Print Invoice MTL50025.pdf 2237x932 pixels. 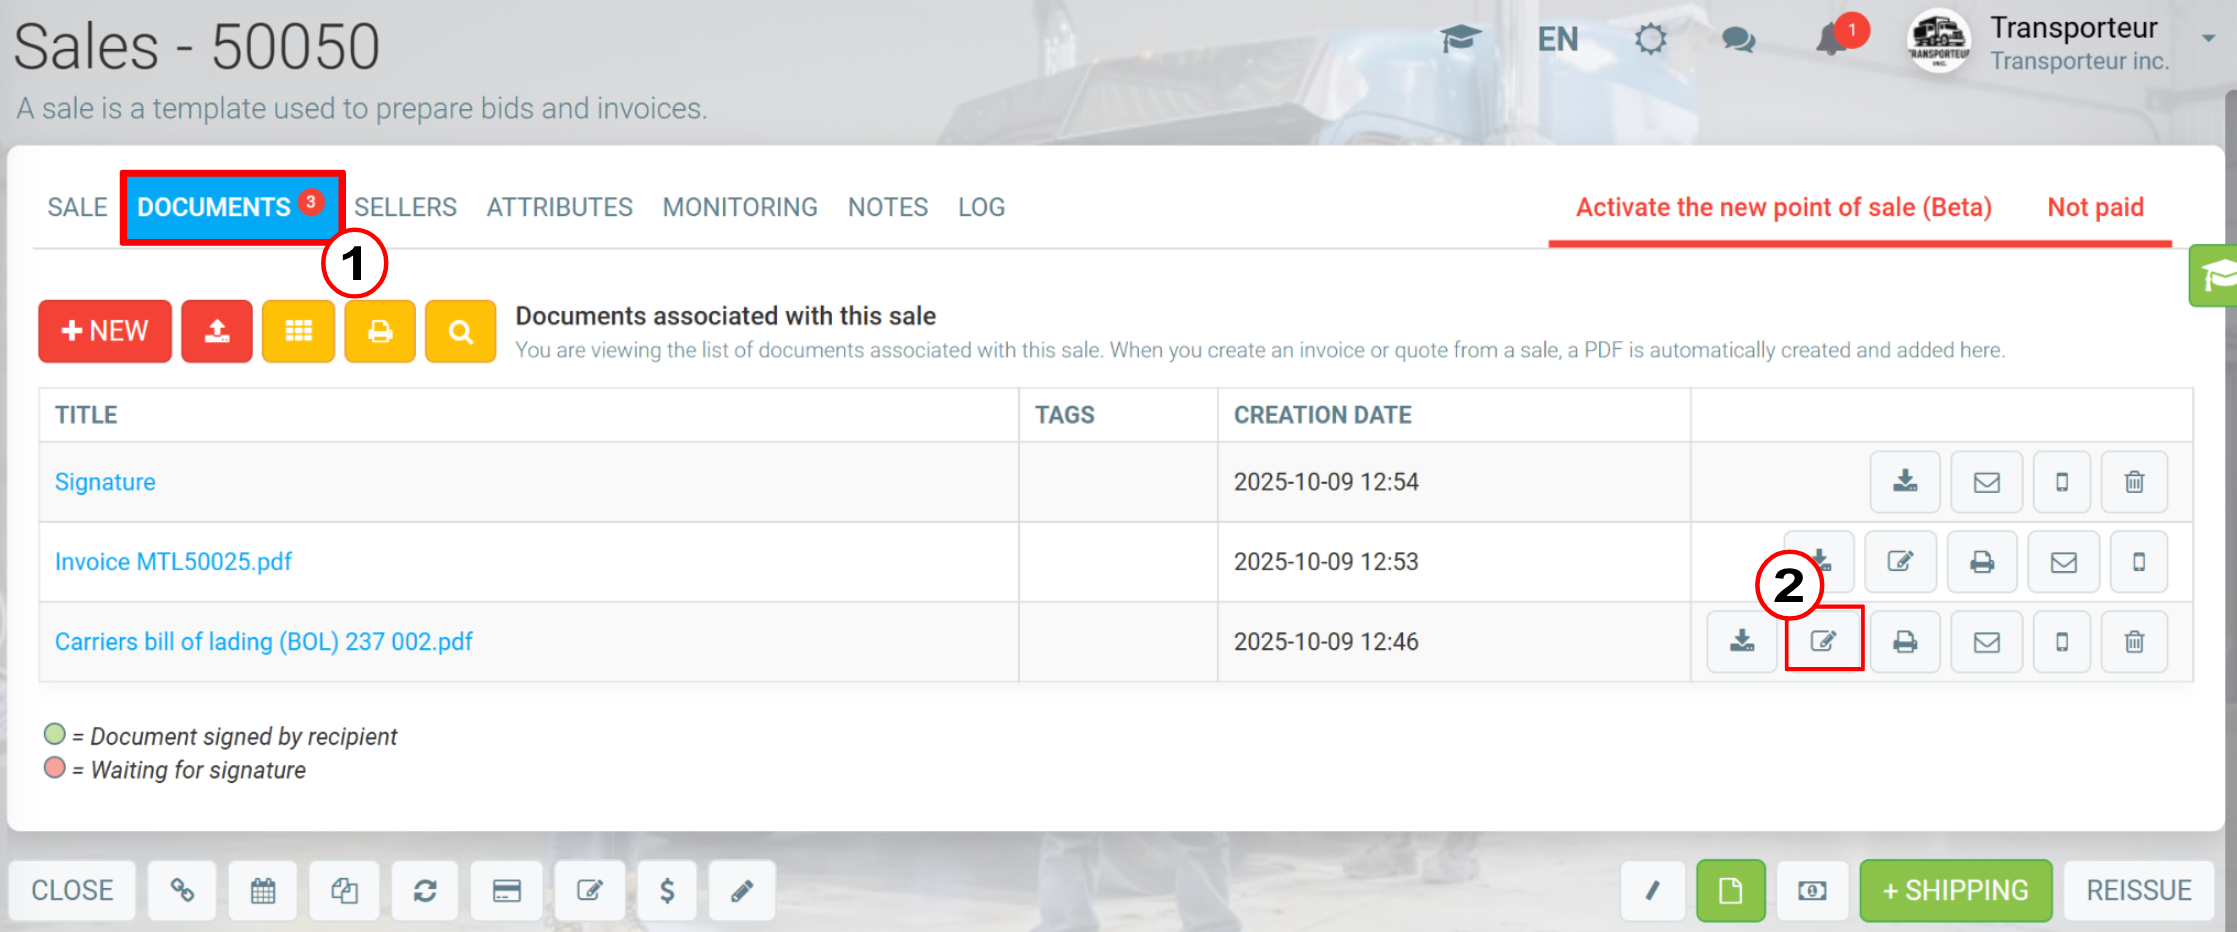(x=1982, y=562)
